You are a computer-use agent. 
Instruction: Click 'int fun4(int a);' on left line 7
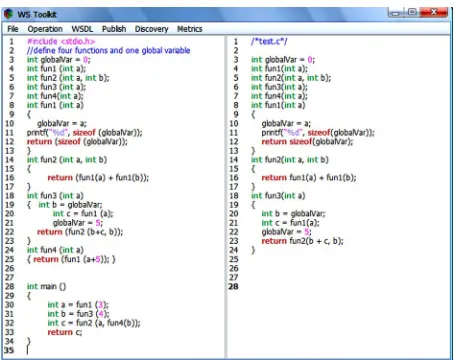pos(55,96)
